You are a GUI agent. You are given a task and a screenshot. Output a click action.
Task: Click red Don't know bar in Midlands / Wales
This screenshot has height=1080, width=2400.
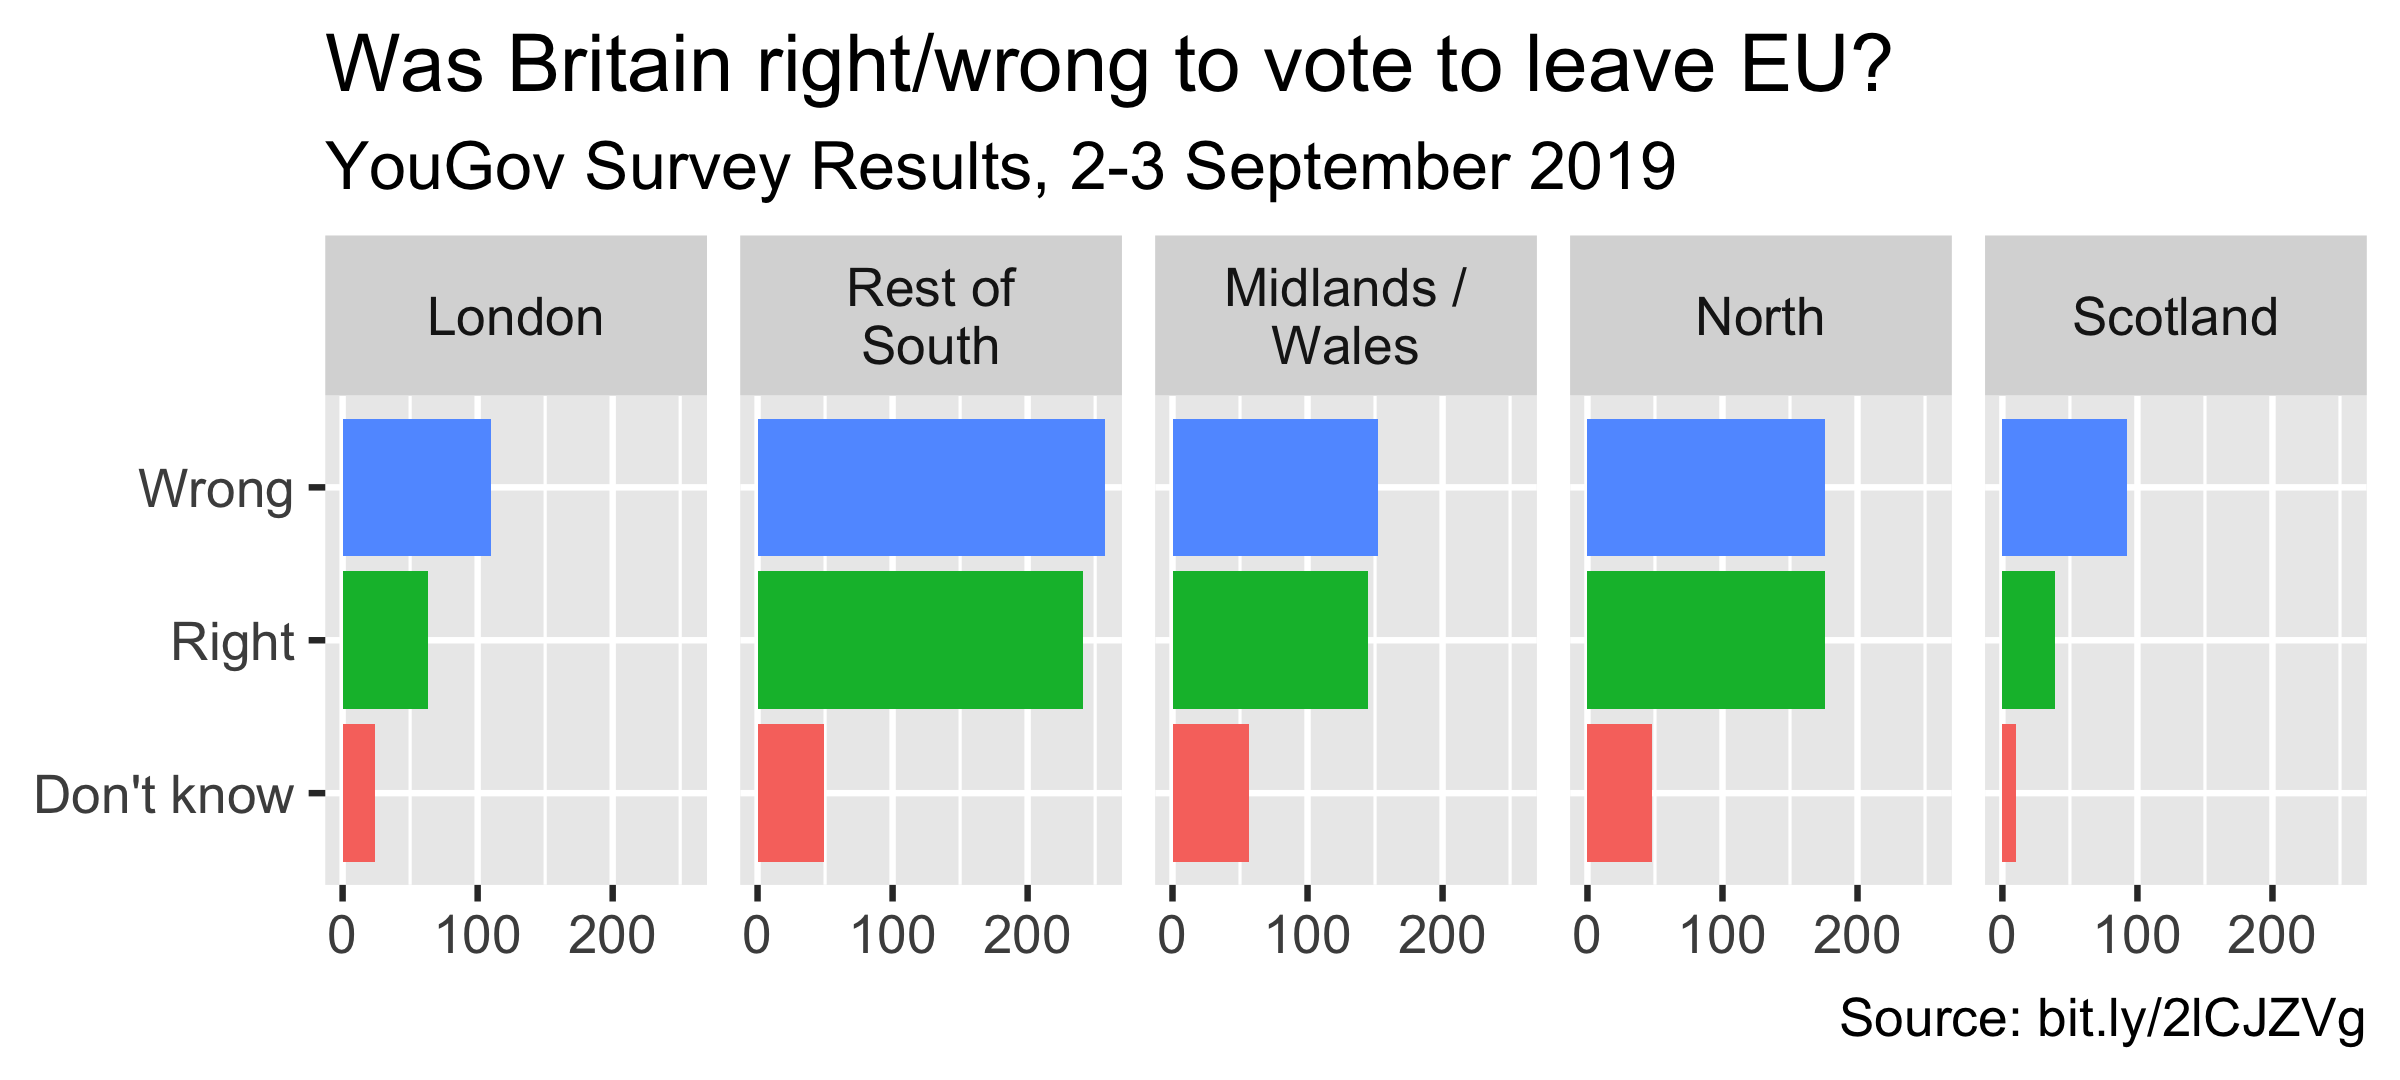click(x=1210, y=793)
